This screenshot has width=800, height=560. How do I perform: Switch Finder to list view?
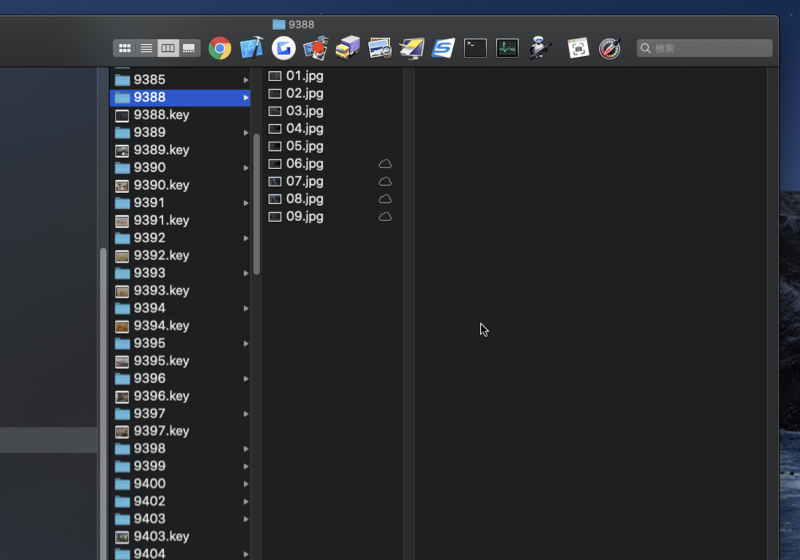pos(146,48)
